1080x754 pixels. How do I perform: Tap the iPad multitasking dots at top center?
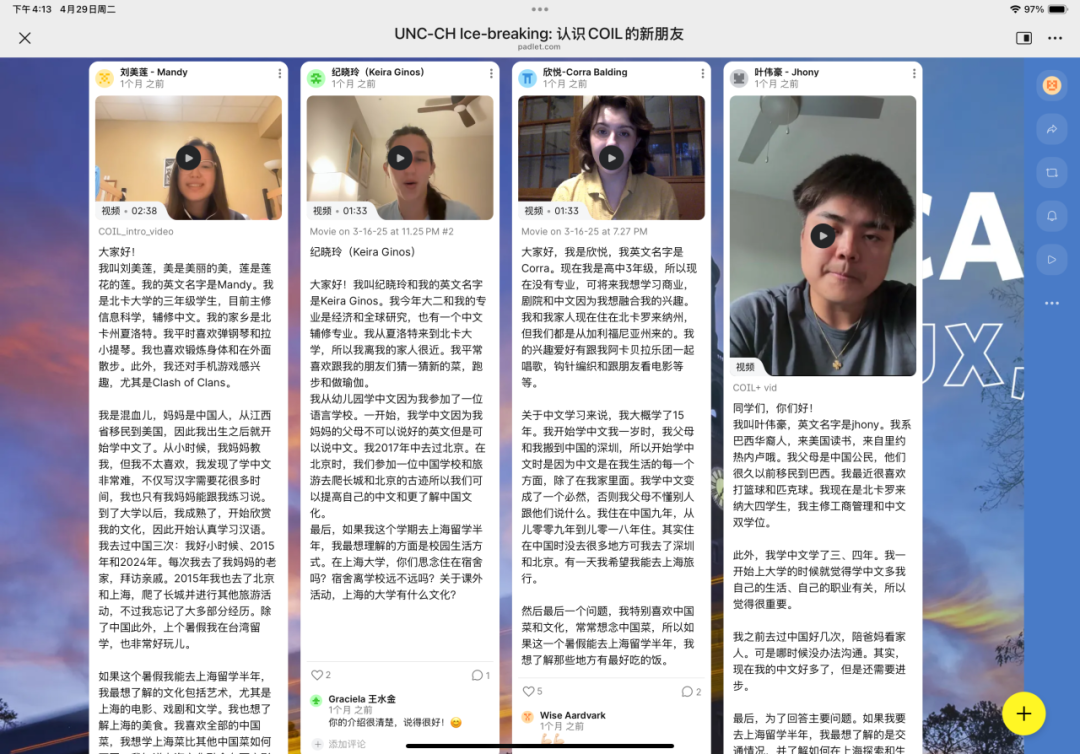(x=540, y=9)
